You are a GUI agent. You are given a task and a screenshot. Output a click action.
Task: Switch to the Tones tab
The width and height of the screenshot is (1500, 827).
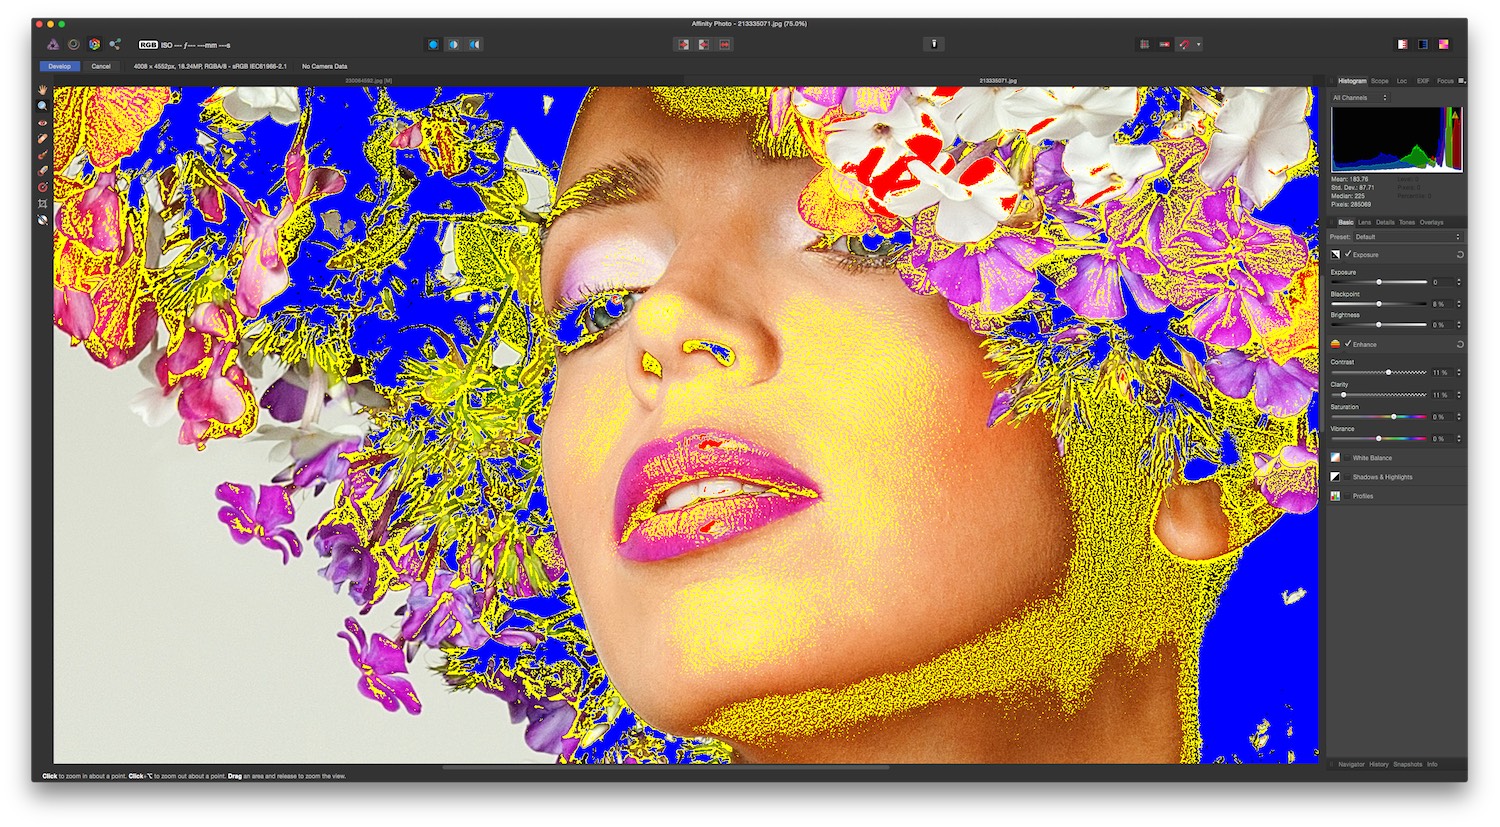[1407, 222]
